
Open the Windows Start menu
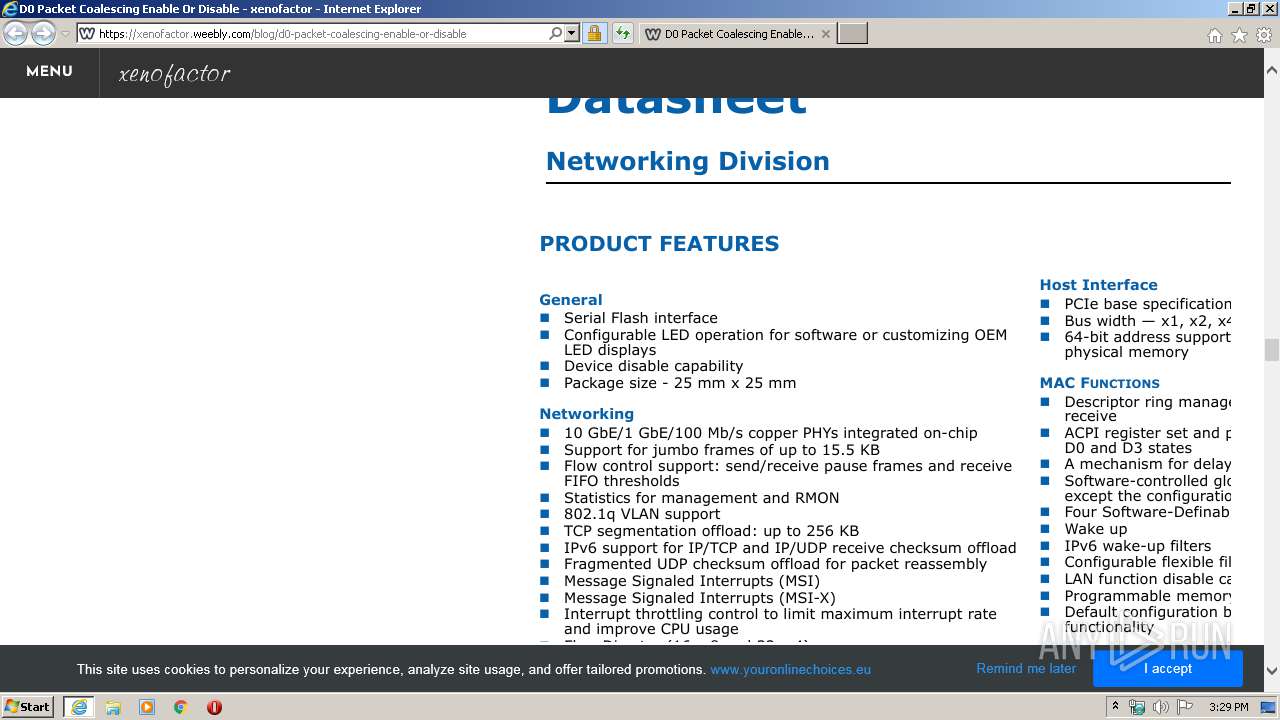click(x=28, y=706)
